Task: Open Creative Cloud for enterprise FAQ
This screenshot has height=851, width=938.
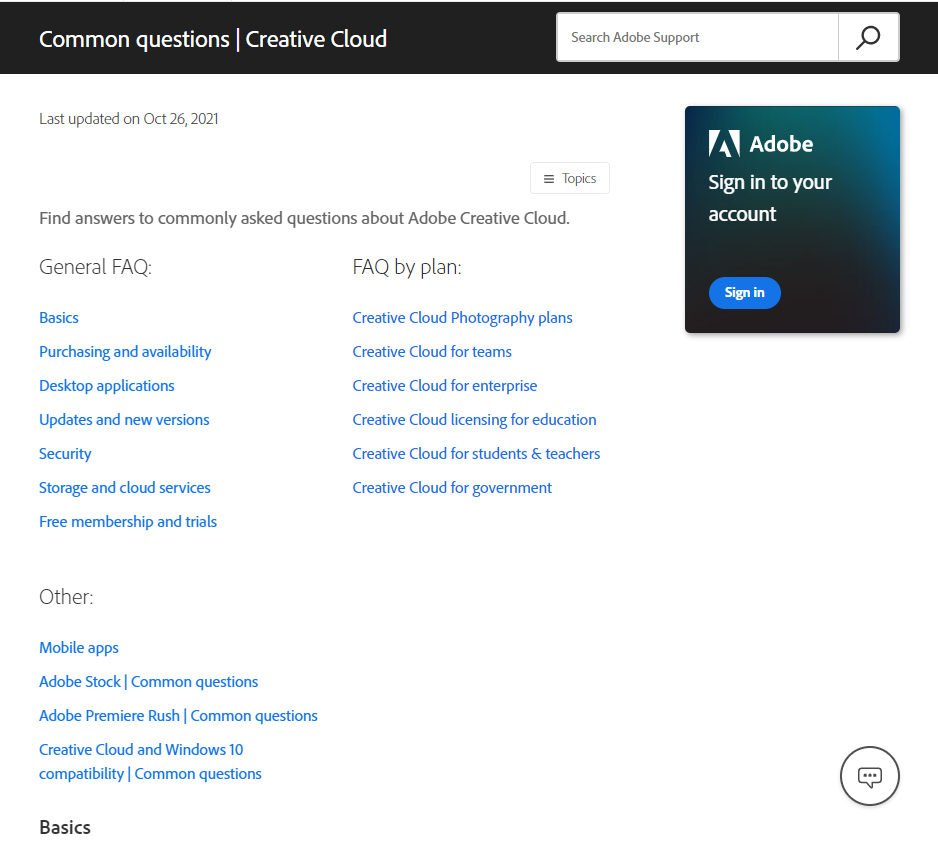Action: tap(445, 386)
